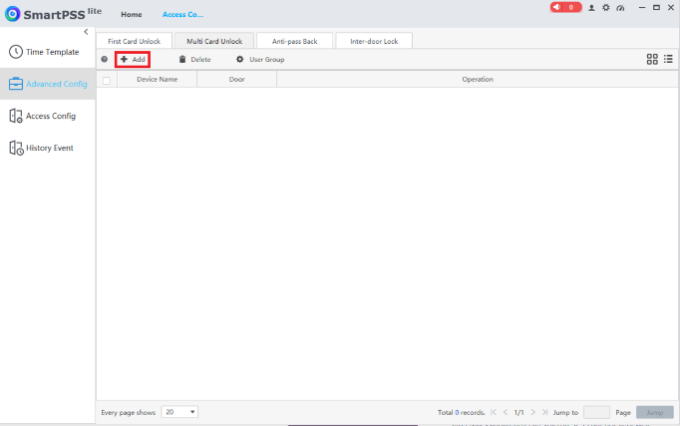The width and height of the screenshot is (680, 426).
Task: Click the Door column header
Action: tap(237, 79)
